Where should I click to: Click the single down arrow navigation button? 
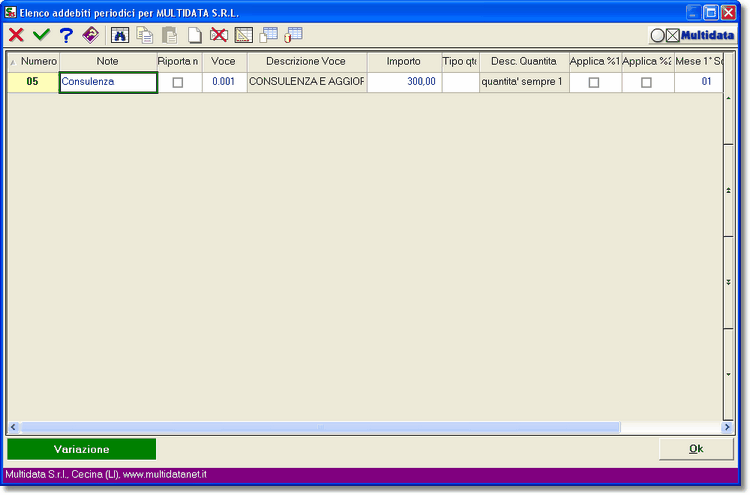click(x=728, y=374)
